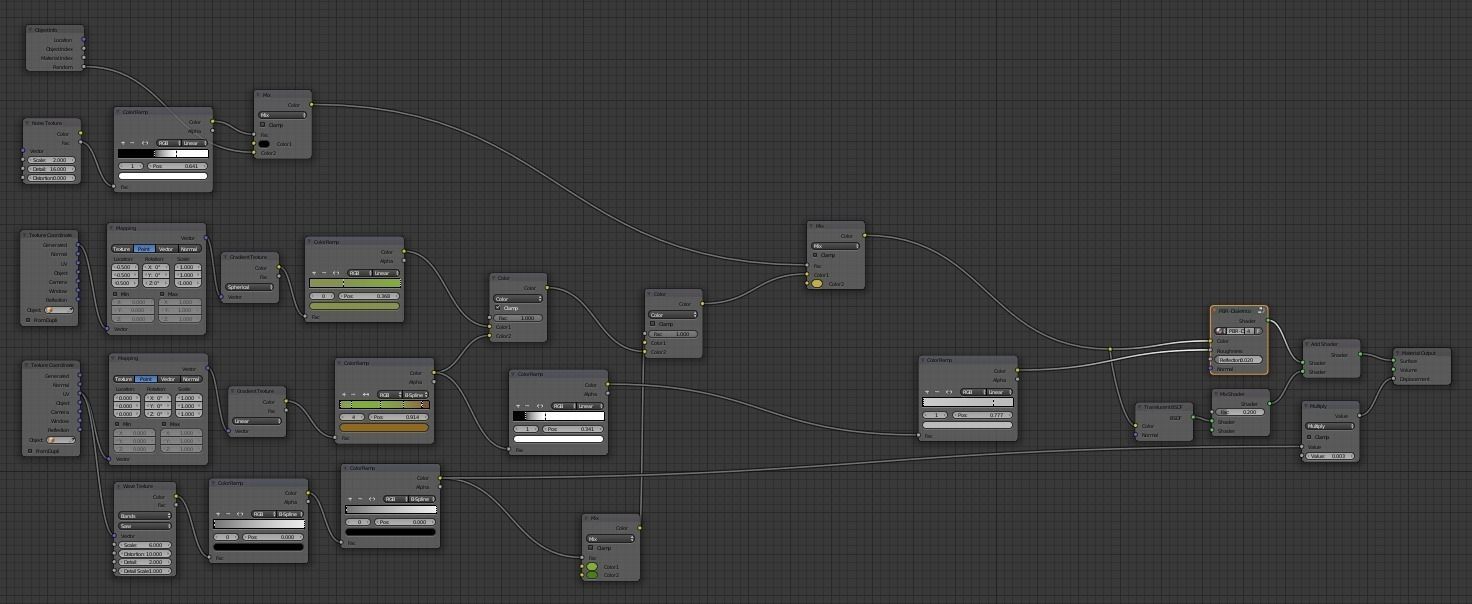Click the Value 0.003 field in Multiply node
Viewport: 1472px width, 604px height.
click(1330, 456)
